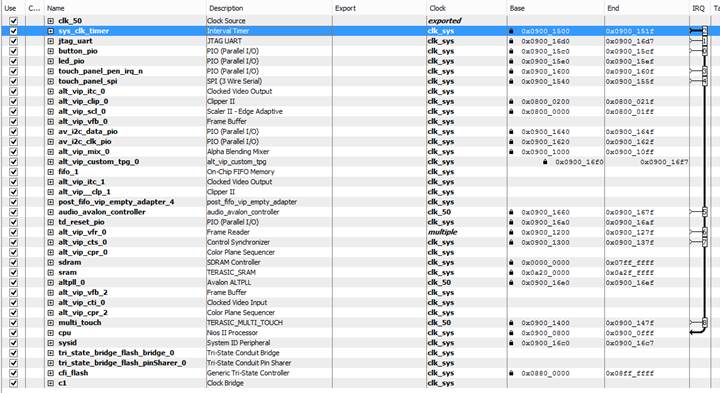The width and height of the screenshot is (720, 393).
Task: Expand the fifo_1 component
Action: point(51,172)
